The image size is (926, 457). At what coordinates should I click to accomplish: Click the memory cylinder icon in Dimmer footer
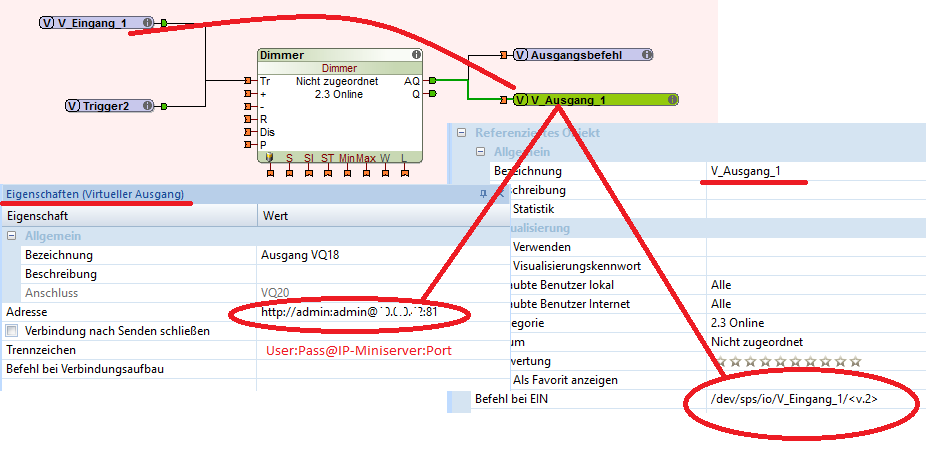pyautogui.click(x=270, y=158)
